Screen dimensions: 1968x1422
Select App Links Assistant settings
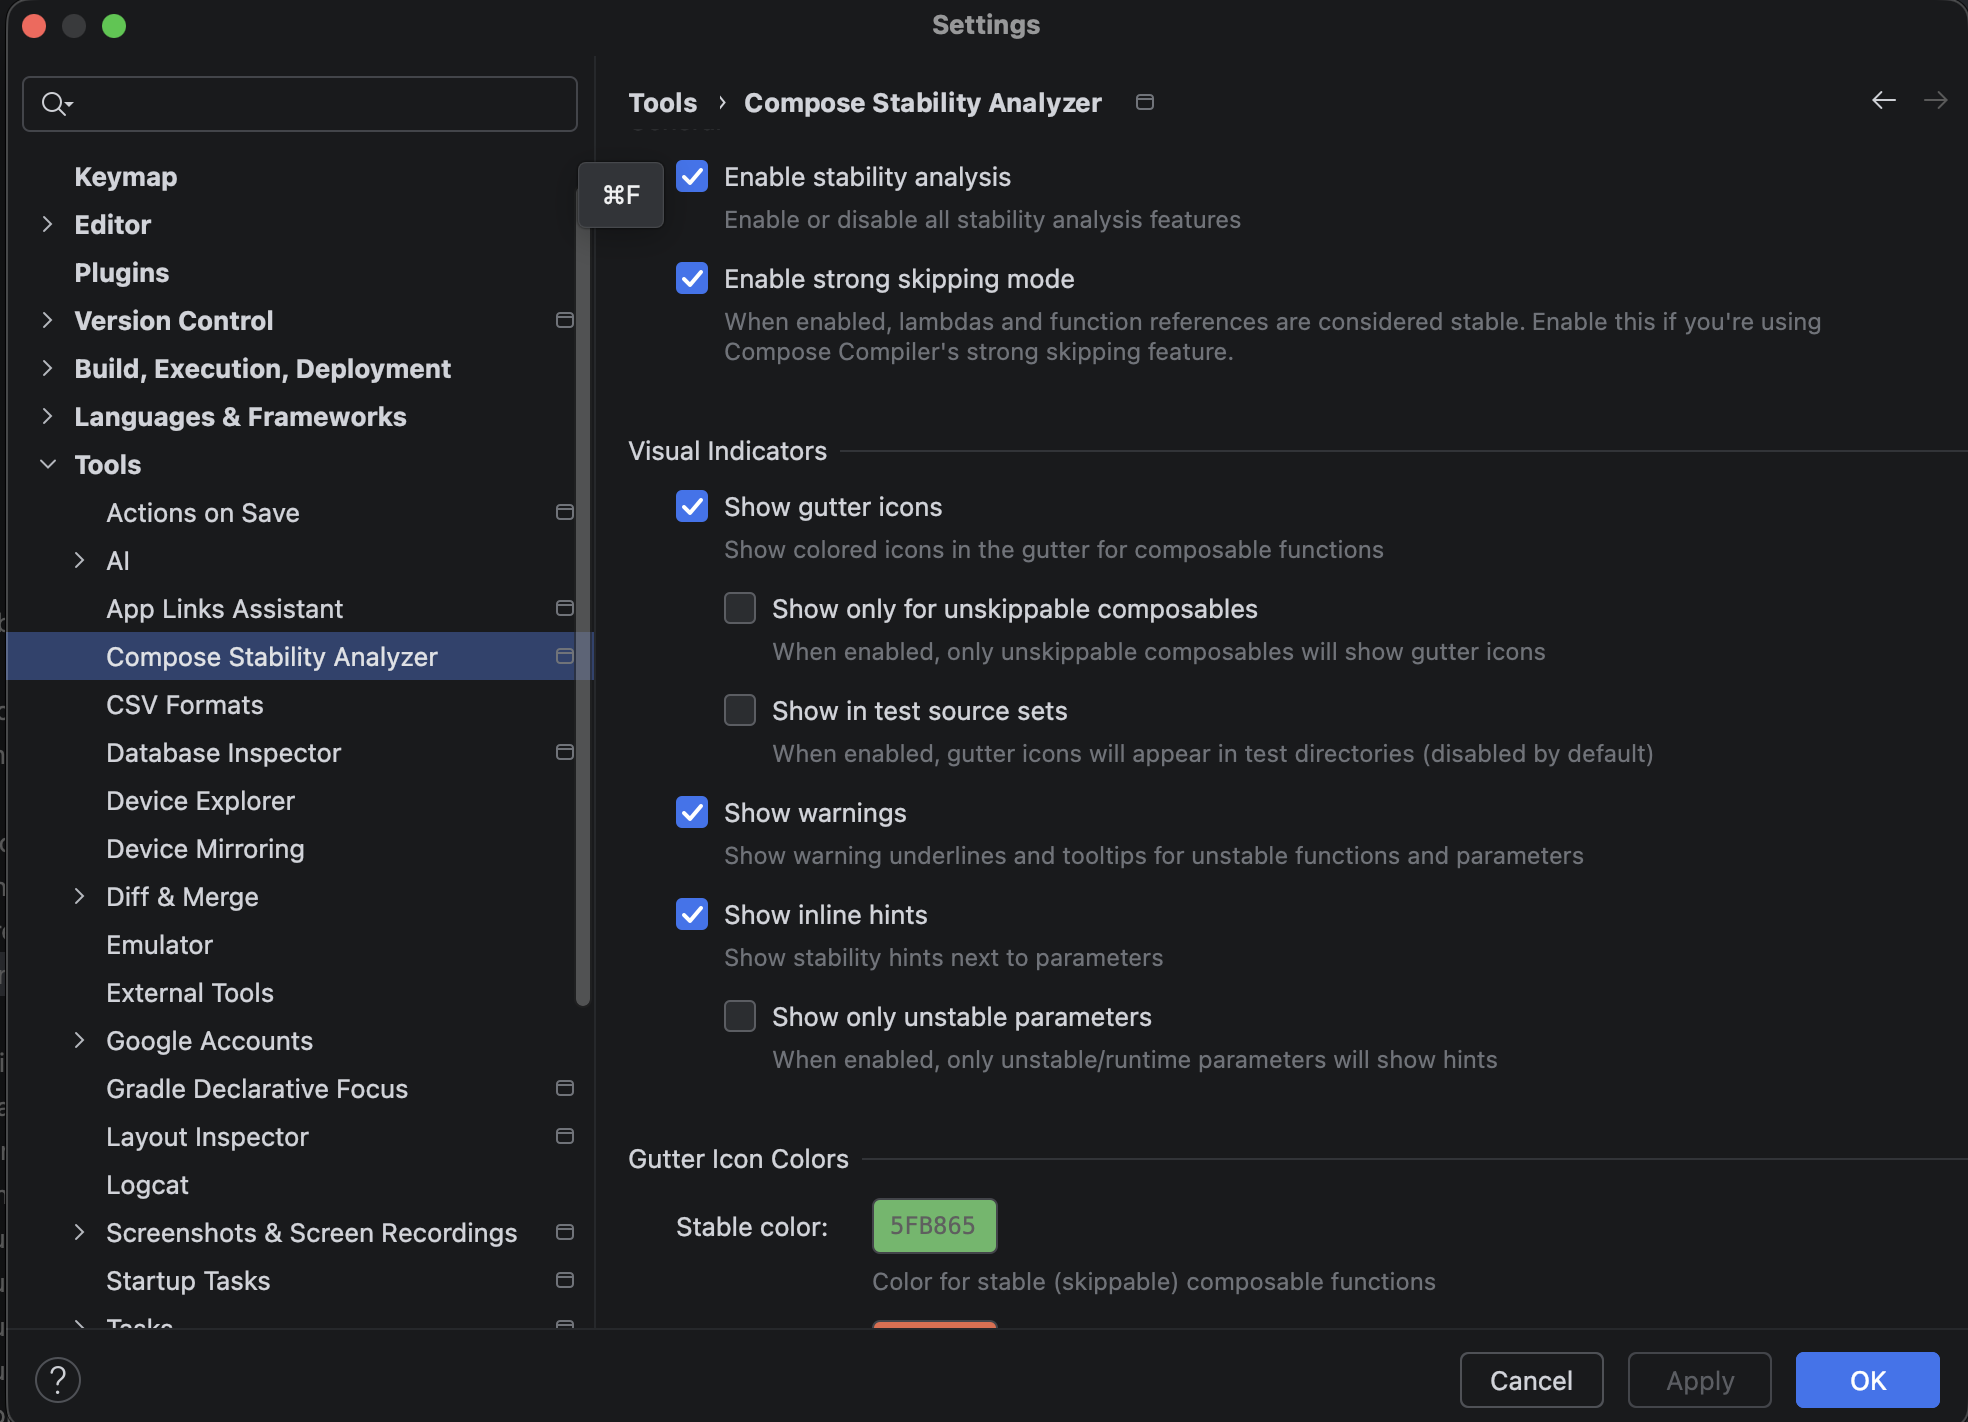[225, 609]
